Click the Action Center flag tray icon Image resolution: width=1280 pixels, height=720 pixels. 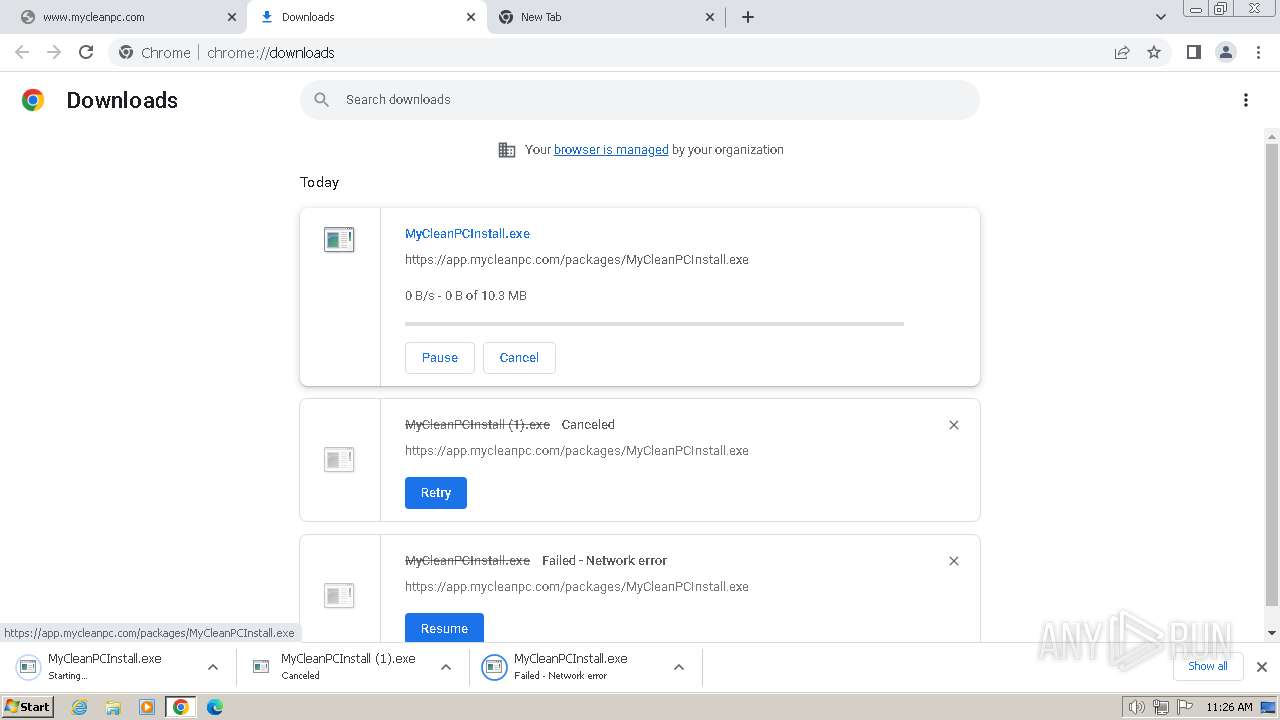point(1183,707)
